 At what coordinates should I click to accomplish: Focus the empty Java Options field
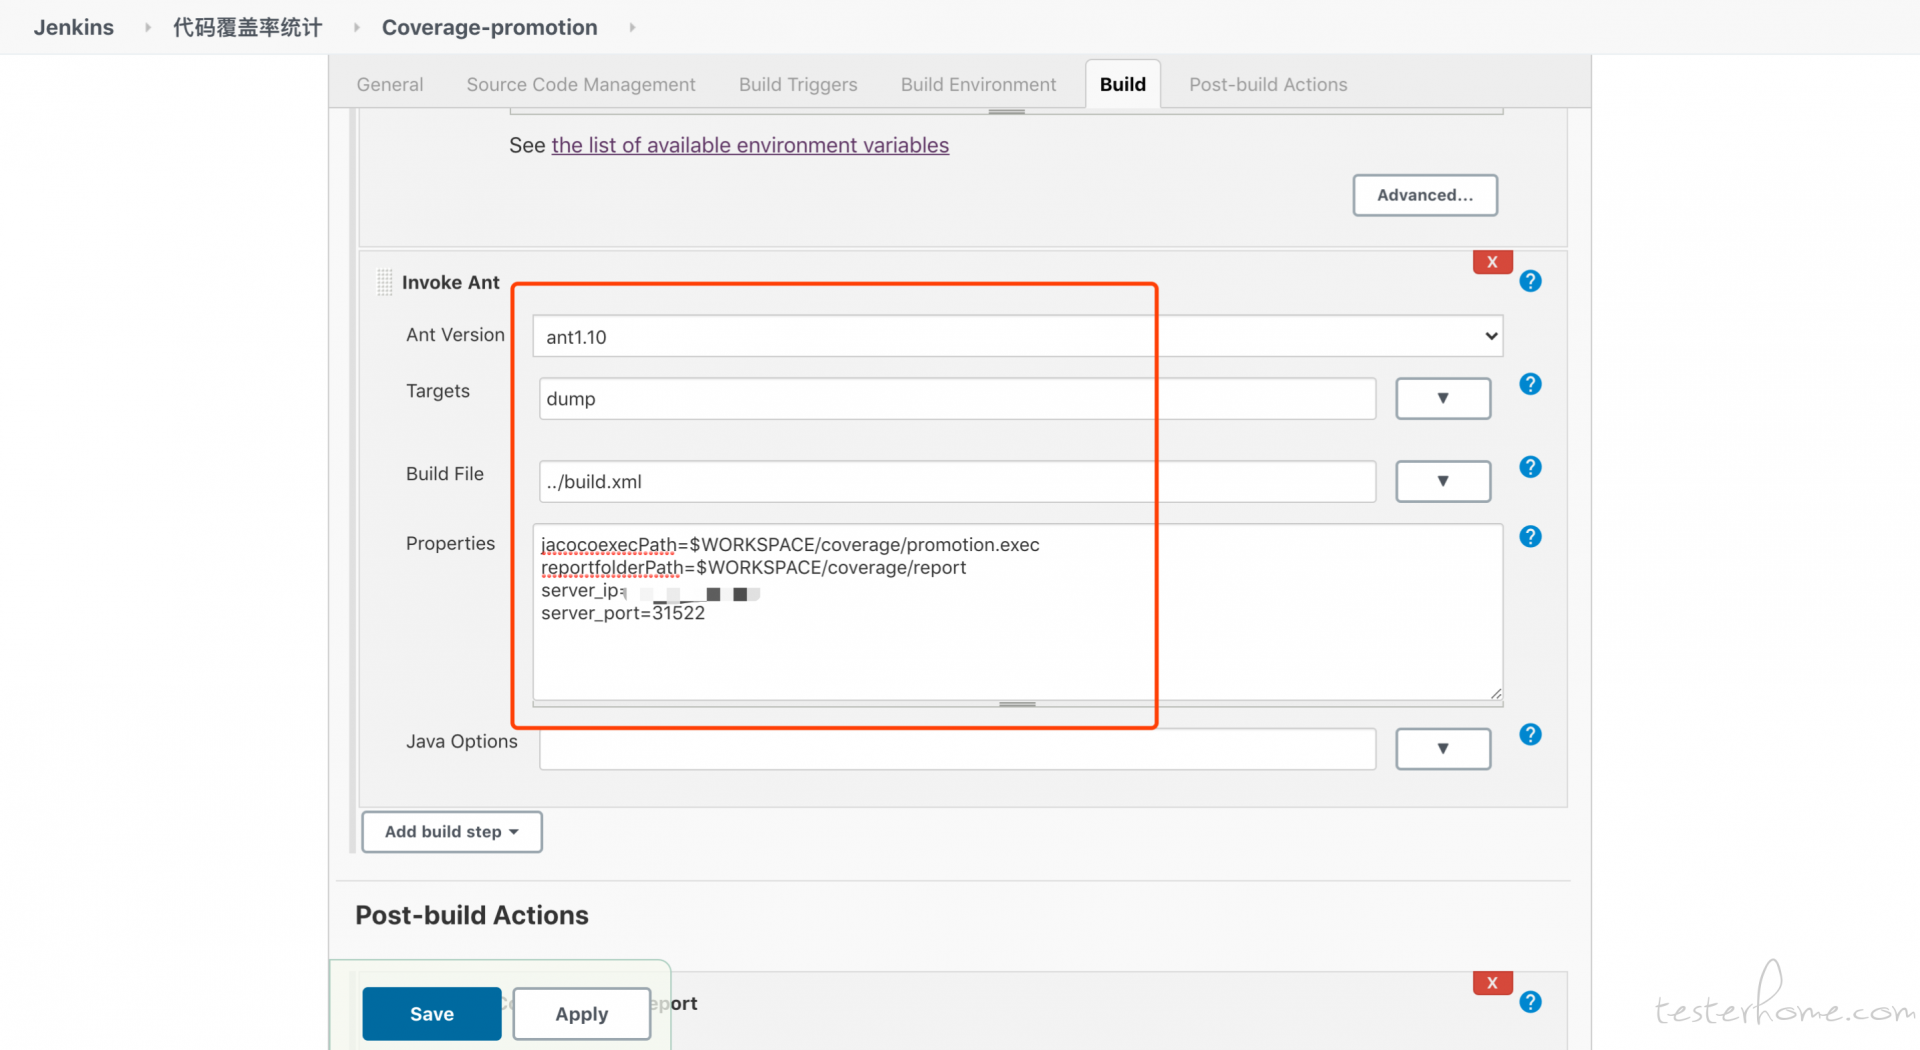pos(957,748)
